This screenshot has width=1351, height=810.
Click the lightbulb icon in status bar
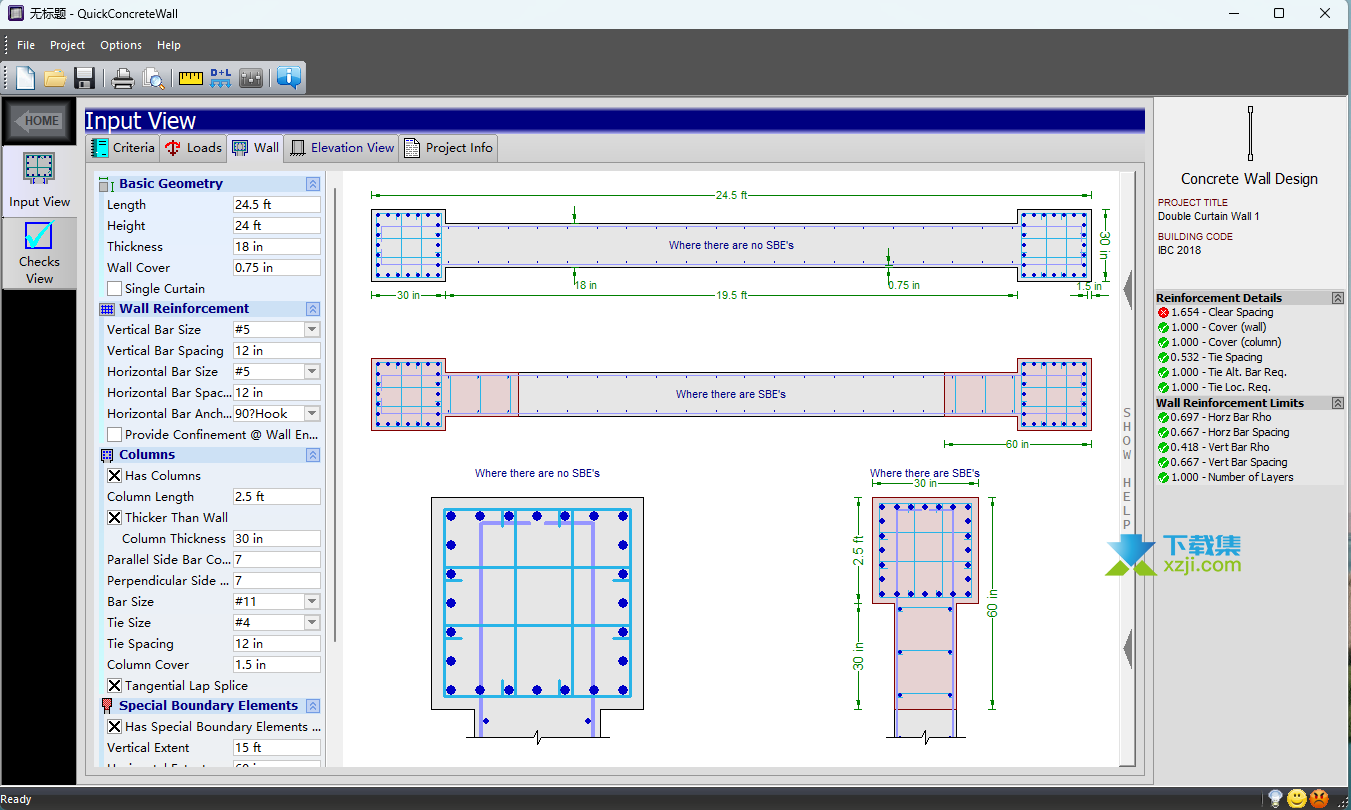coord(1276,798)
